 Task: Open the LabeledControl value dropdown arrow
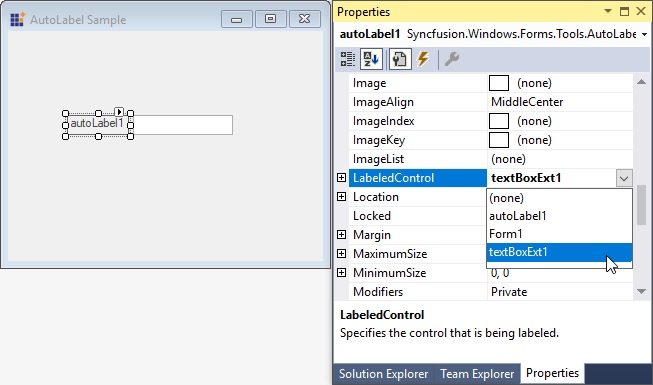click(x=623, y=178)
